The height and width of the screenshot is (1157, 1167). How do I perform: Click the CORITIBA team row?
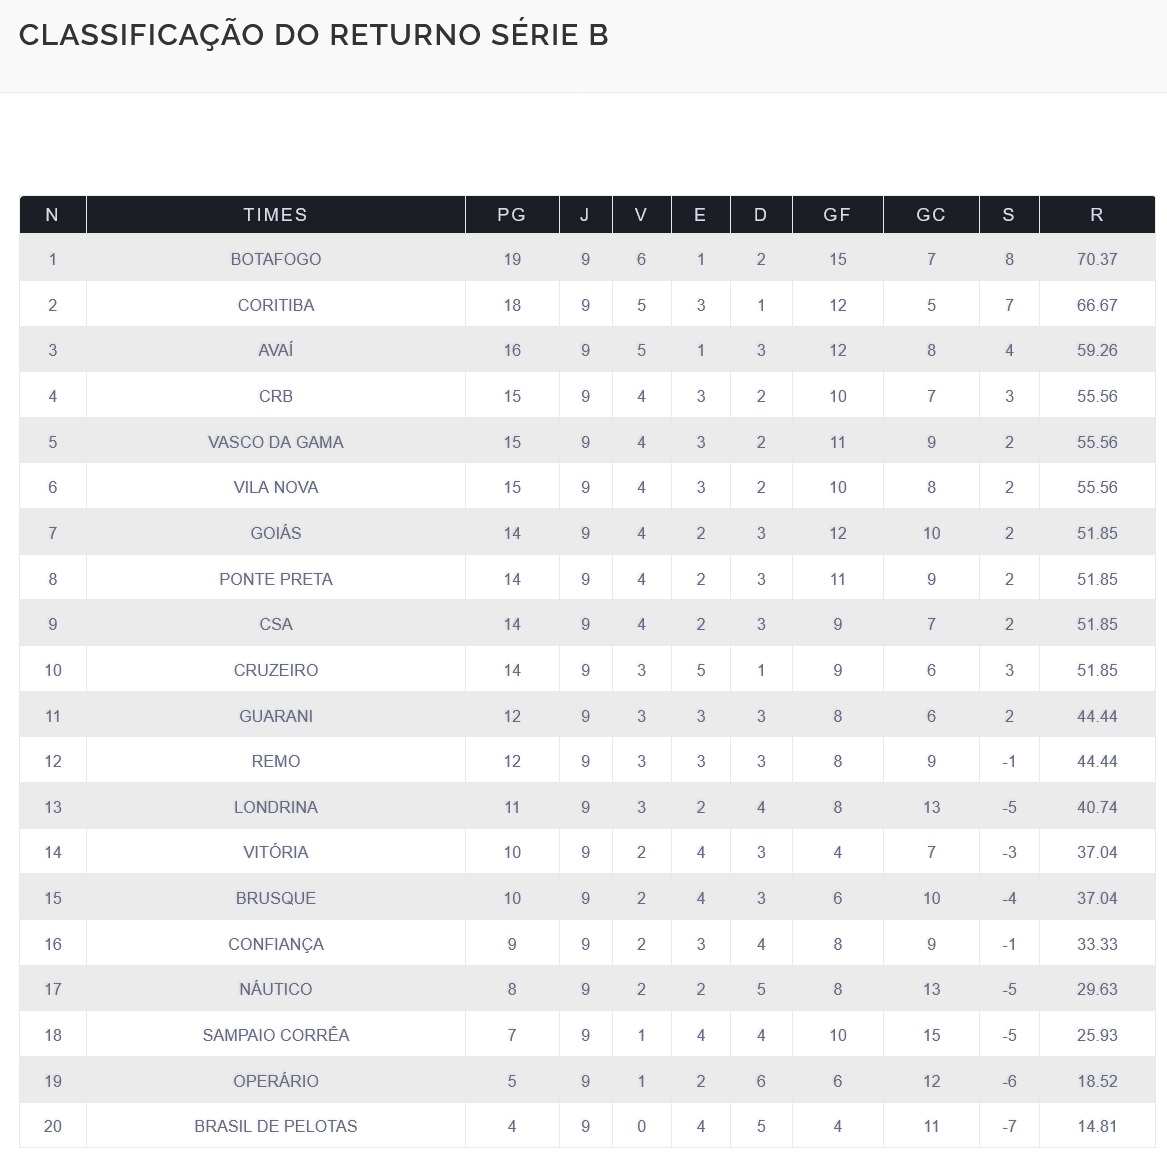pos(275,305)
